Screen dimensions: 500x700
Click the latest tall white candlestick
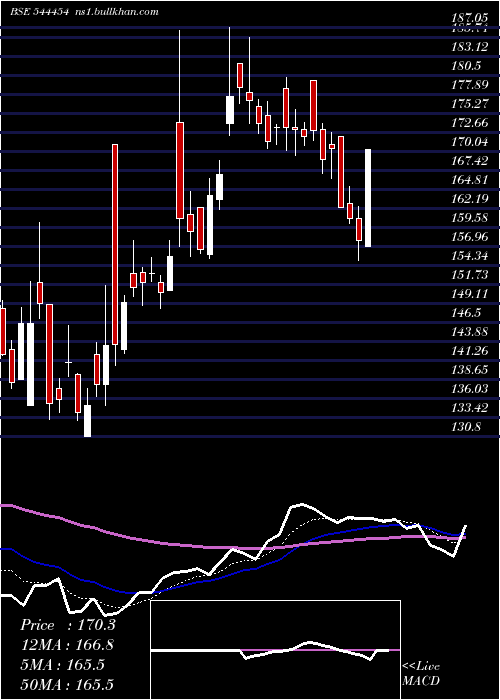pyautogui.click(x=368, y=198)
